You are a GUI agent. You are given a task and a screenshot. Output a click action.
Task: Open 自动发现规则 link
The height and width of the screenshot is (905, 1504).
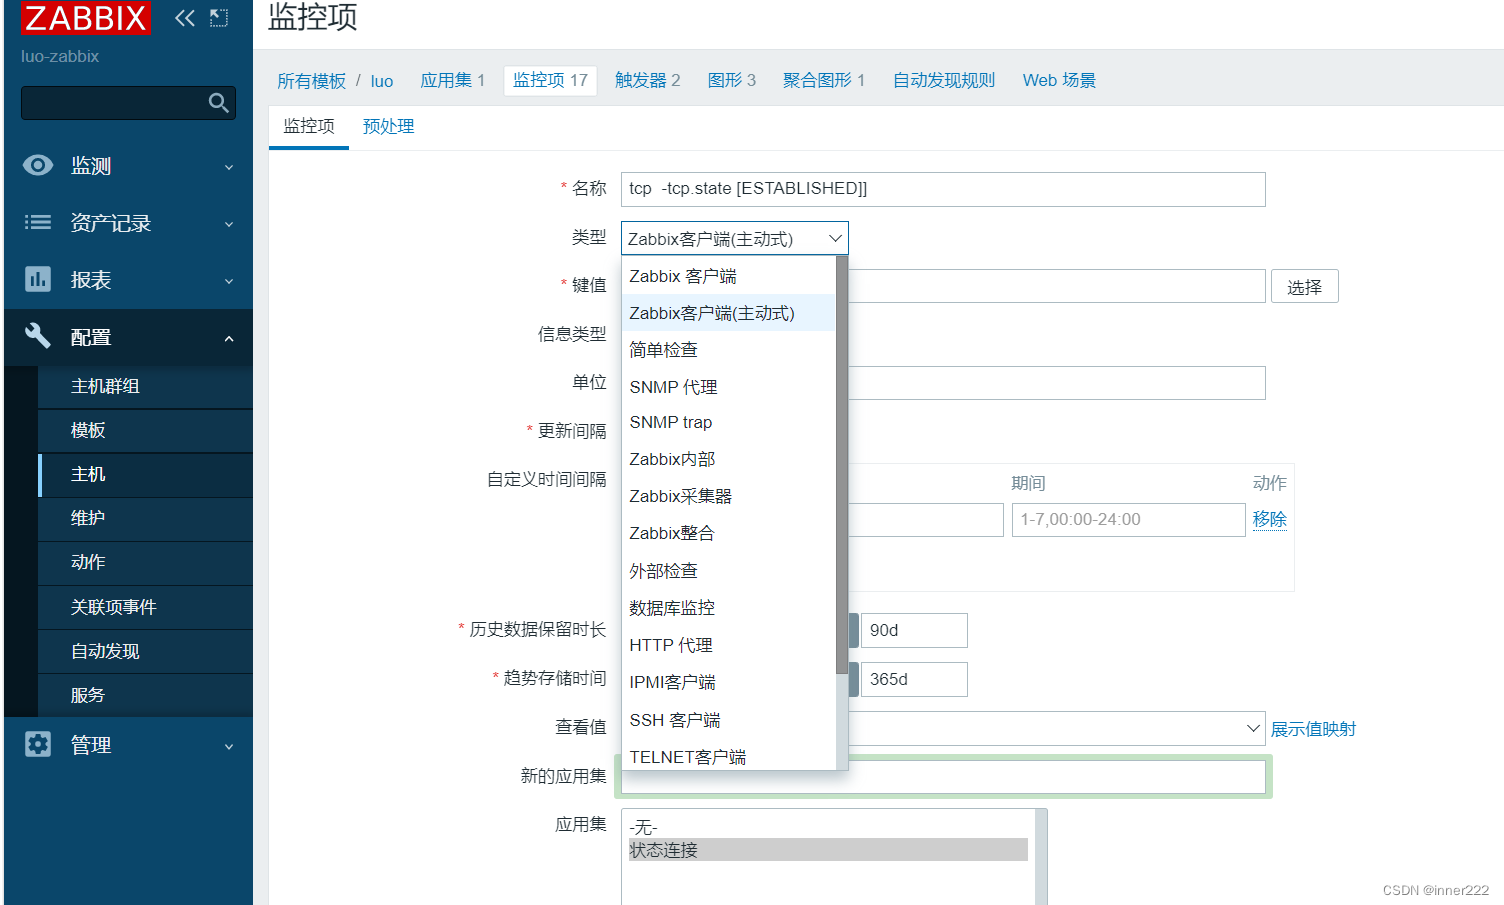pyautogui.click(x=944, y=80)
